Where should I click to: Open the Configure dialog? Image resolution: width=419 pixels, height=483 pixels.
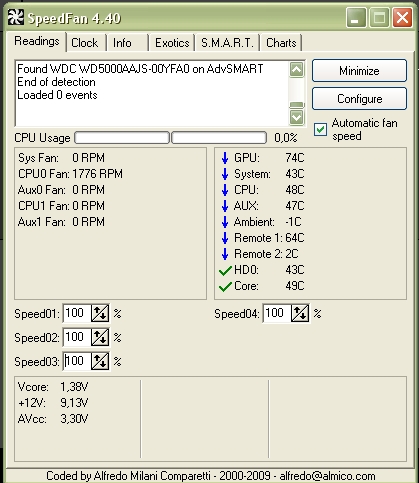click(x=359, y=99)
